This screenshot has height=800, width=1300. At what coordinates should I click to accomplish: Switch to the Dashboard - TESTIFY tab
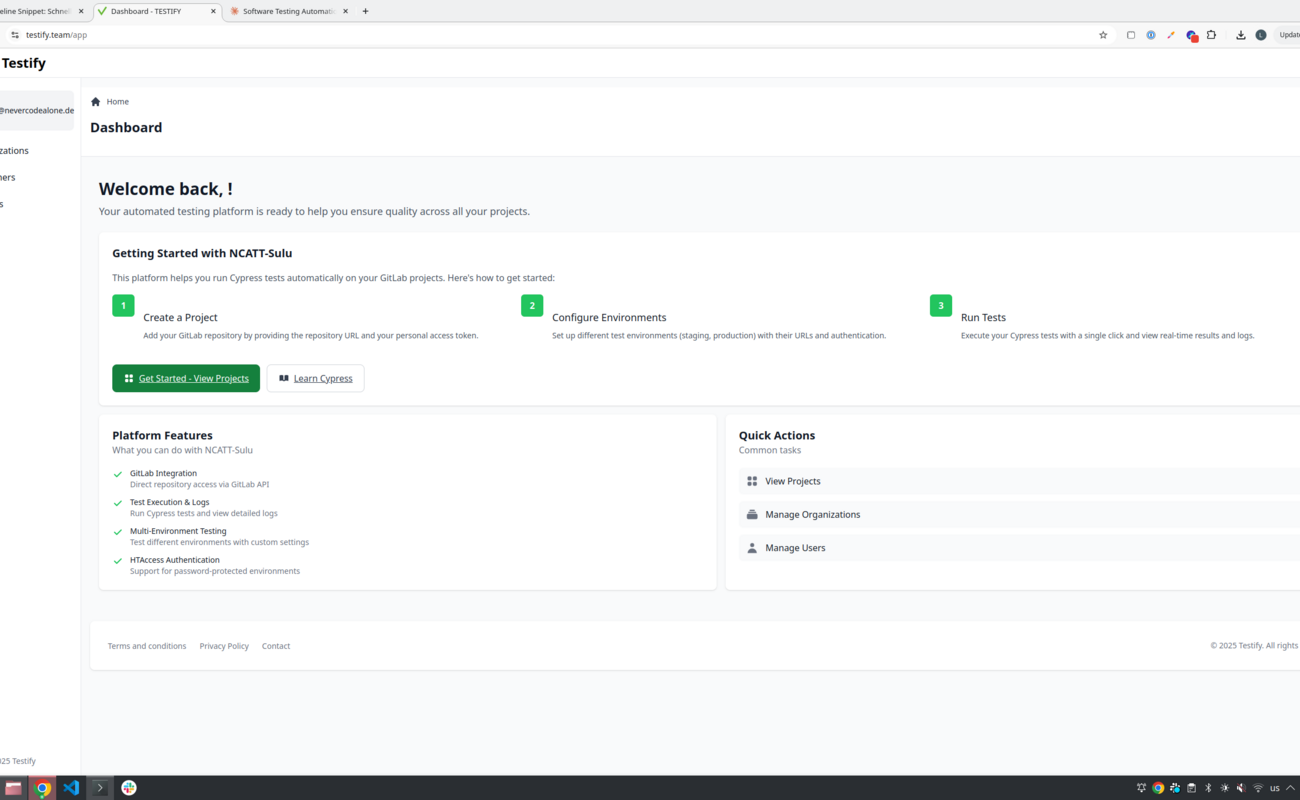[x=158, y=11]
